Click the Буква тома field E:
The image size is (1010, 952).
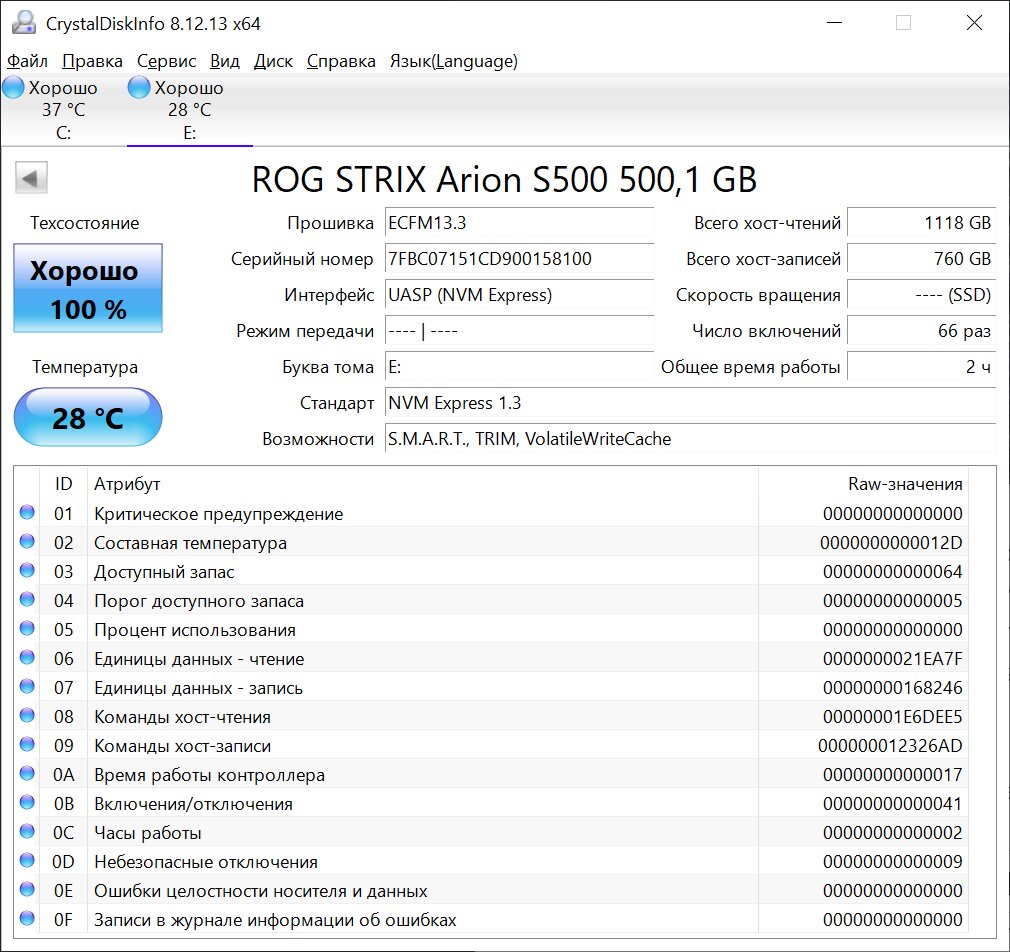coord(519,367)
